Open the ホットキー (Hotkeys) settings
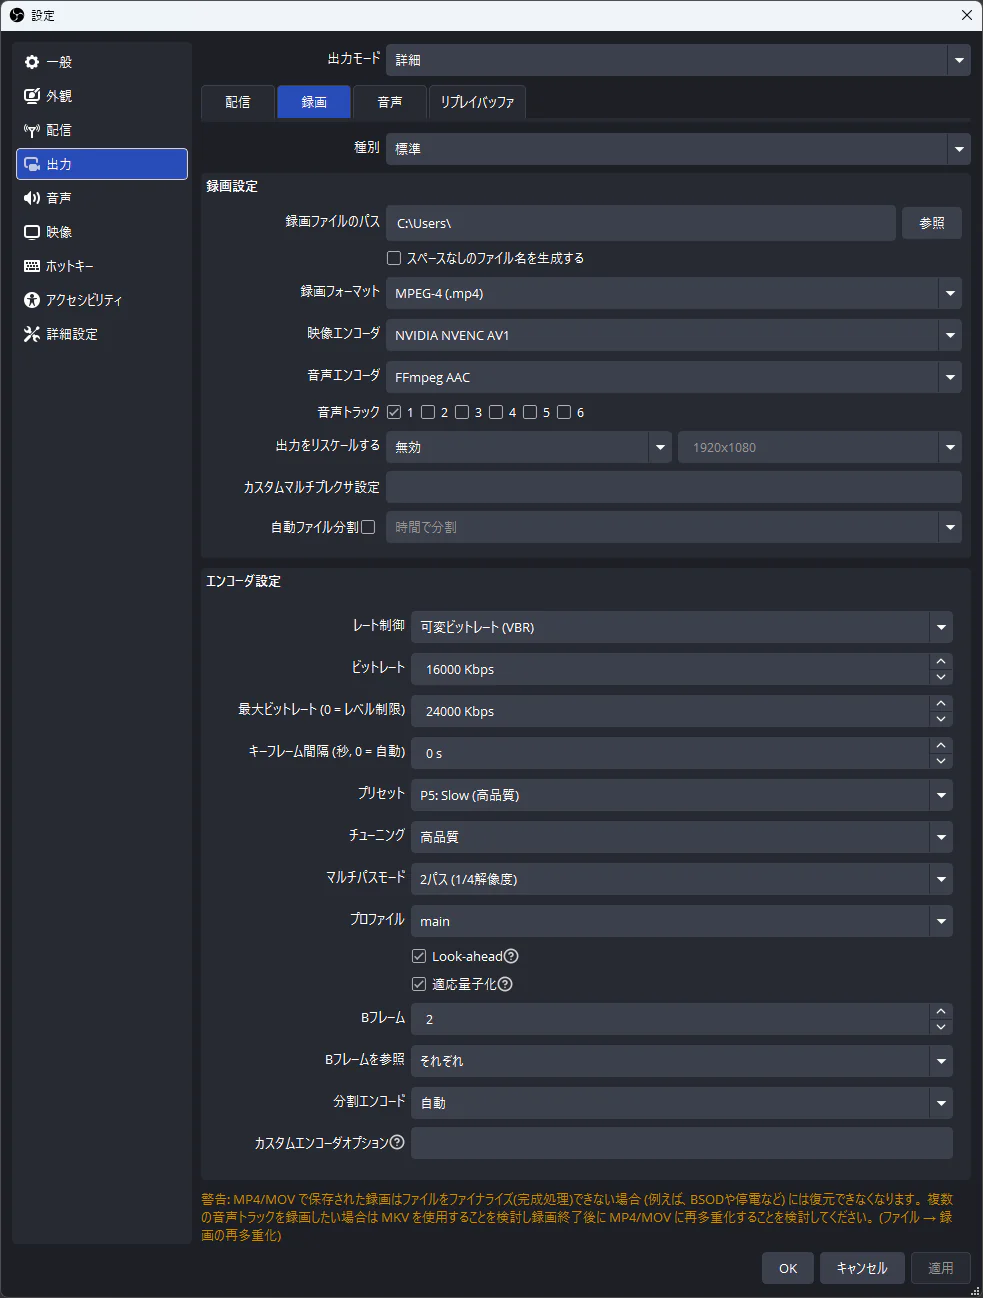Viewport: 983px width, 1298px height. pos(70,266)
